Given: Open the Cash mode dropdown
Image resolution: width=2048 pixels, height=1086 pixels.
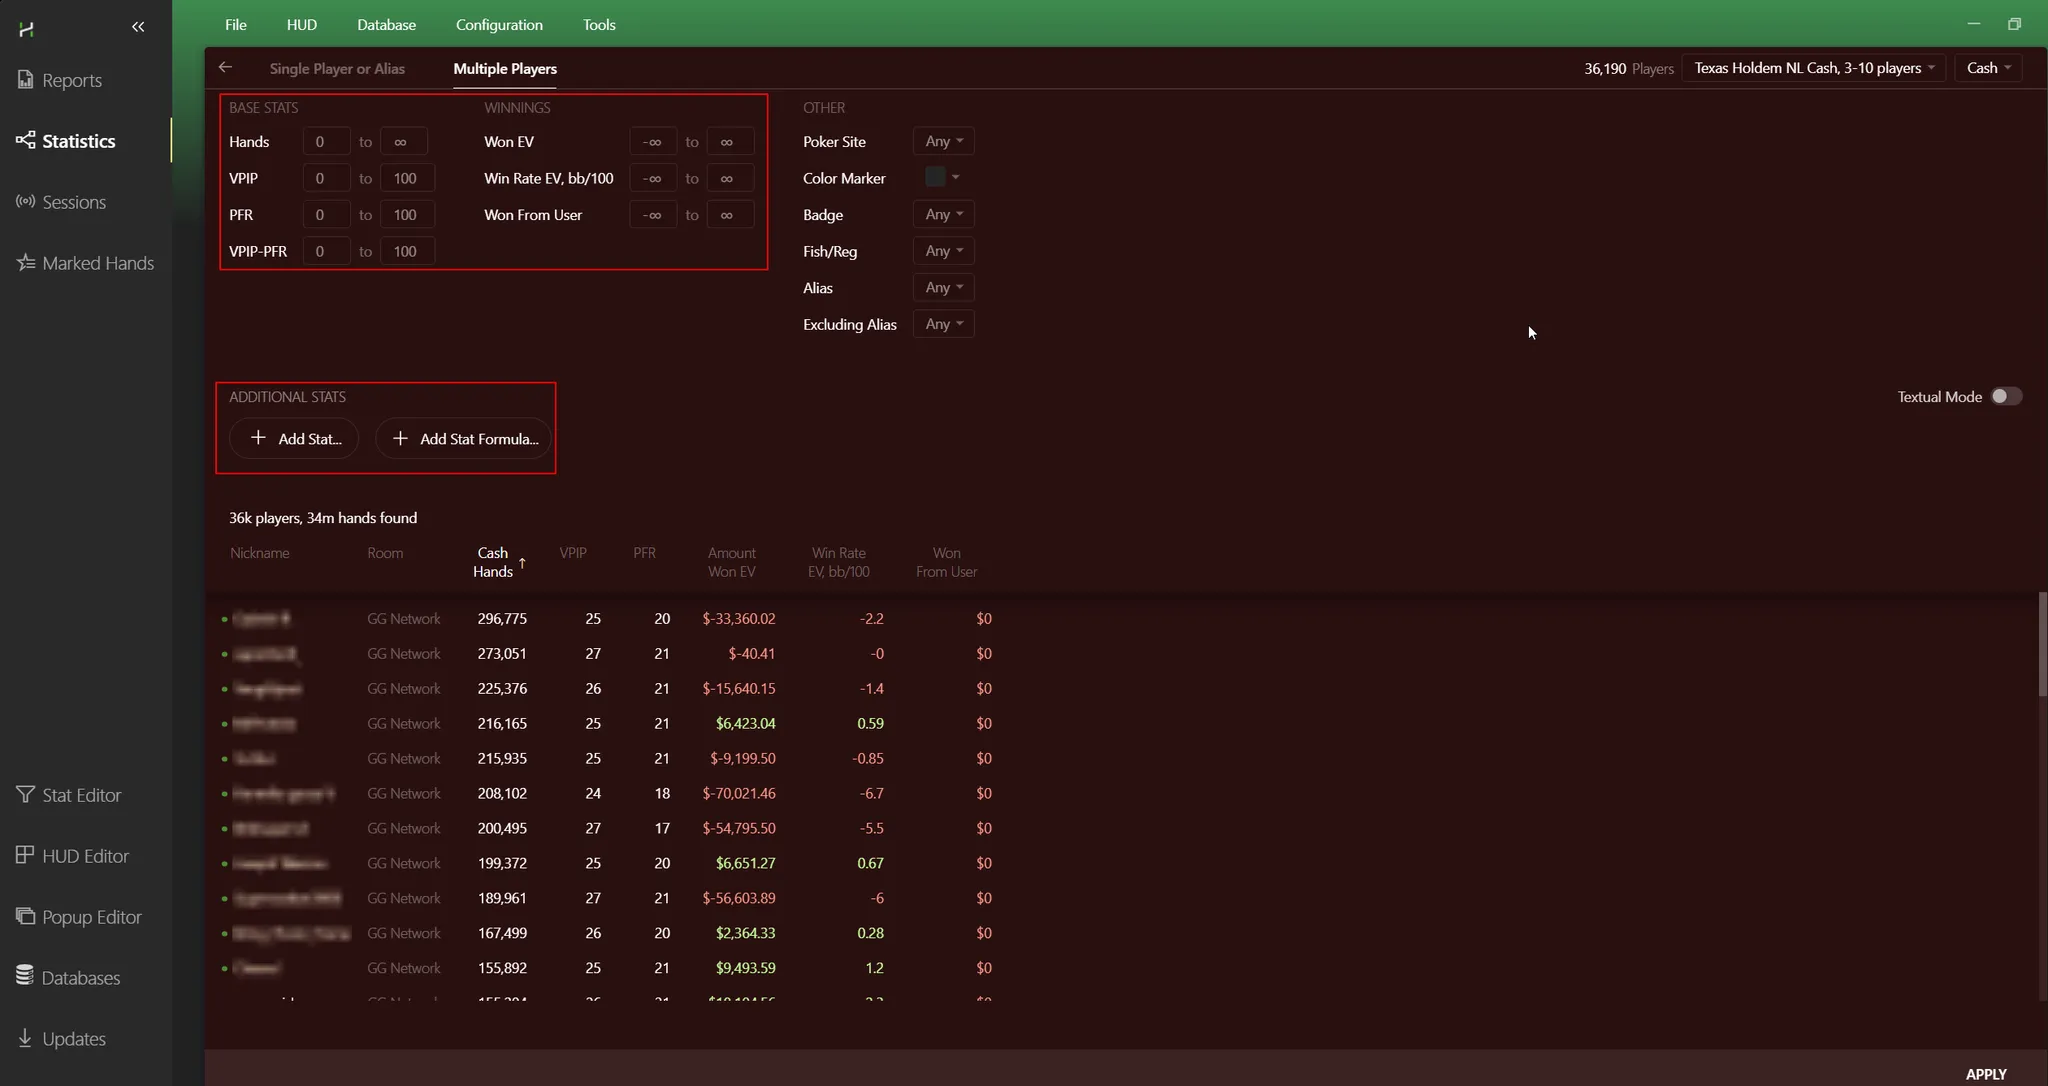Looking at the screenshot, I should click(1988, 68).
